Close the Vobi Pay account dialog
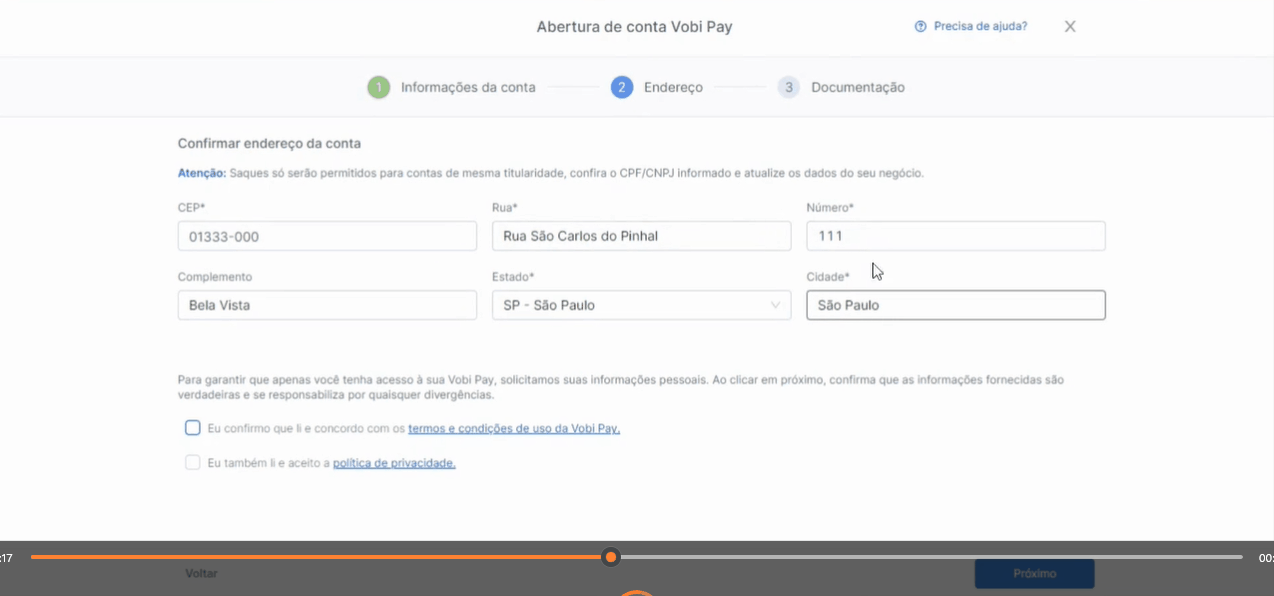The width and height of the screenshot is (1274, 596). (1070, 27)
